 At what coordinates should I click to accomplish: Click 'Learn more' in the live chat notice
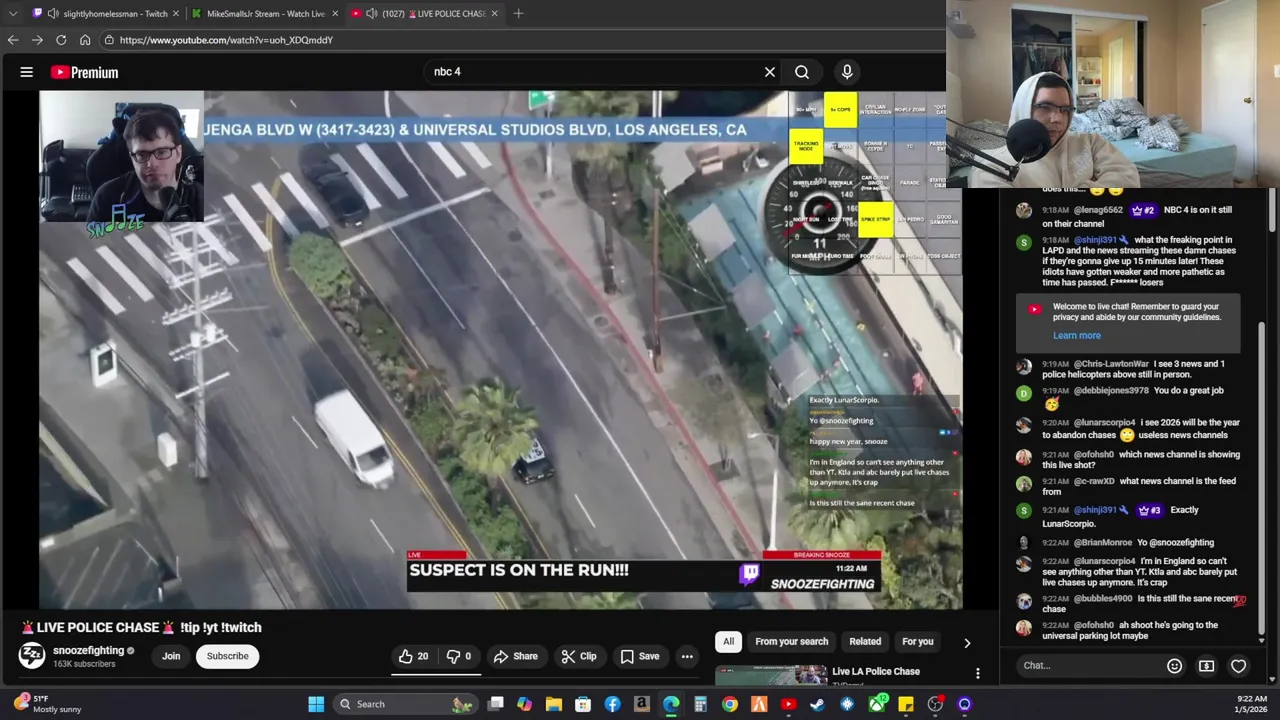coord(1076,336)
